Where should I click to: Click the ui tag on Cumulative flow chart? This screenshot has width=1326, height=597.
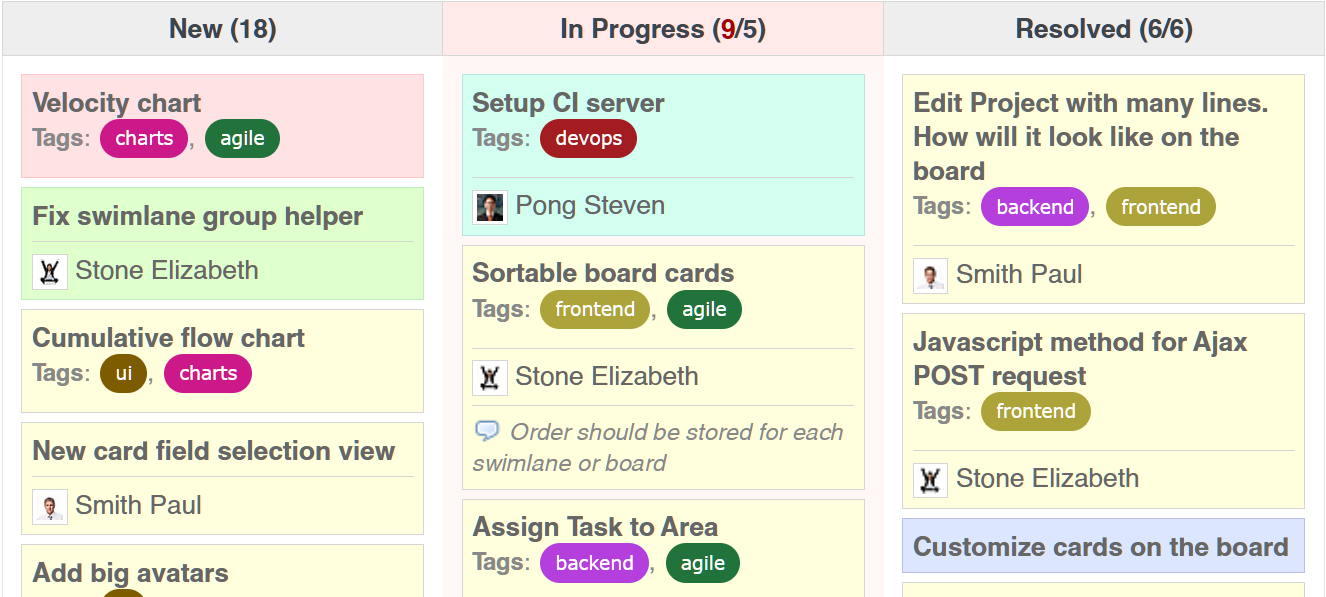tap(123, 373)
